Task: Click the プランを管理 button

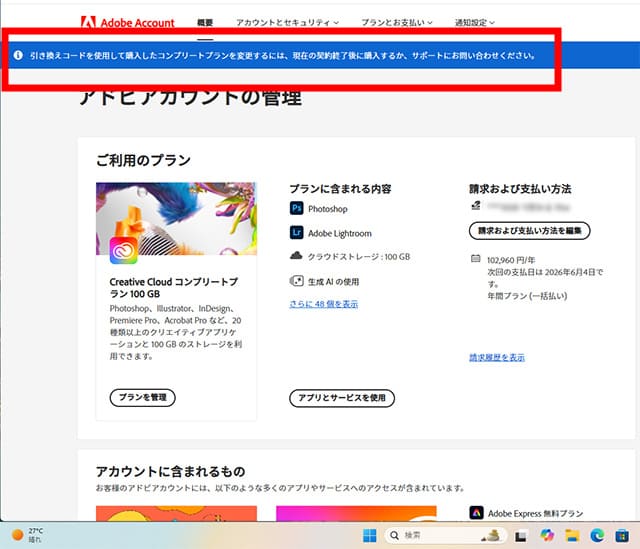Action: pos(142,398)
